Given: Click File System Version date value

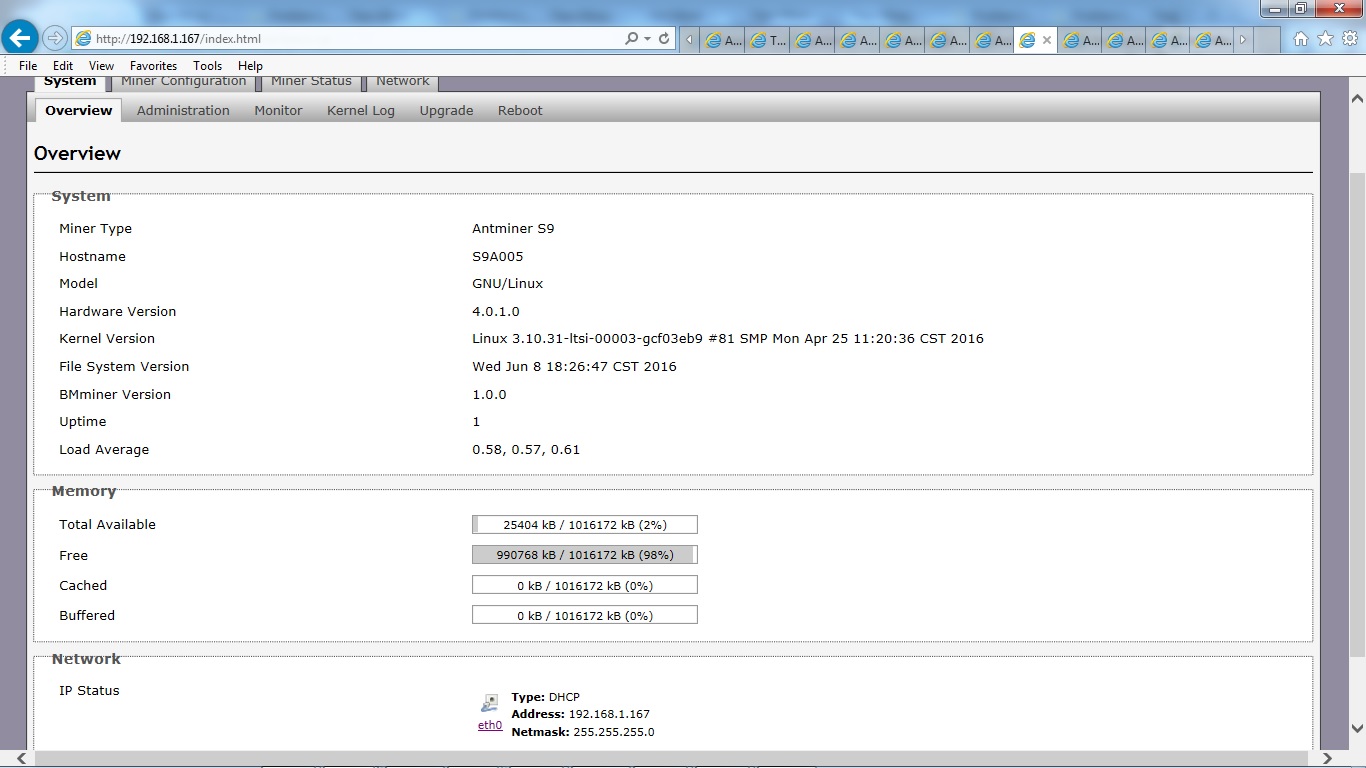Looking at the screenshot, I should tap(574, 367).
